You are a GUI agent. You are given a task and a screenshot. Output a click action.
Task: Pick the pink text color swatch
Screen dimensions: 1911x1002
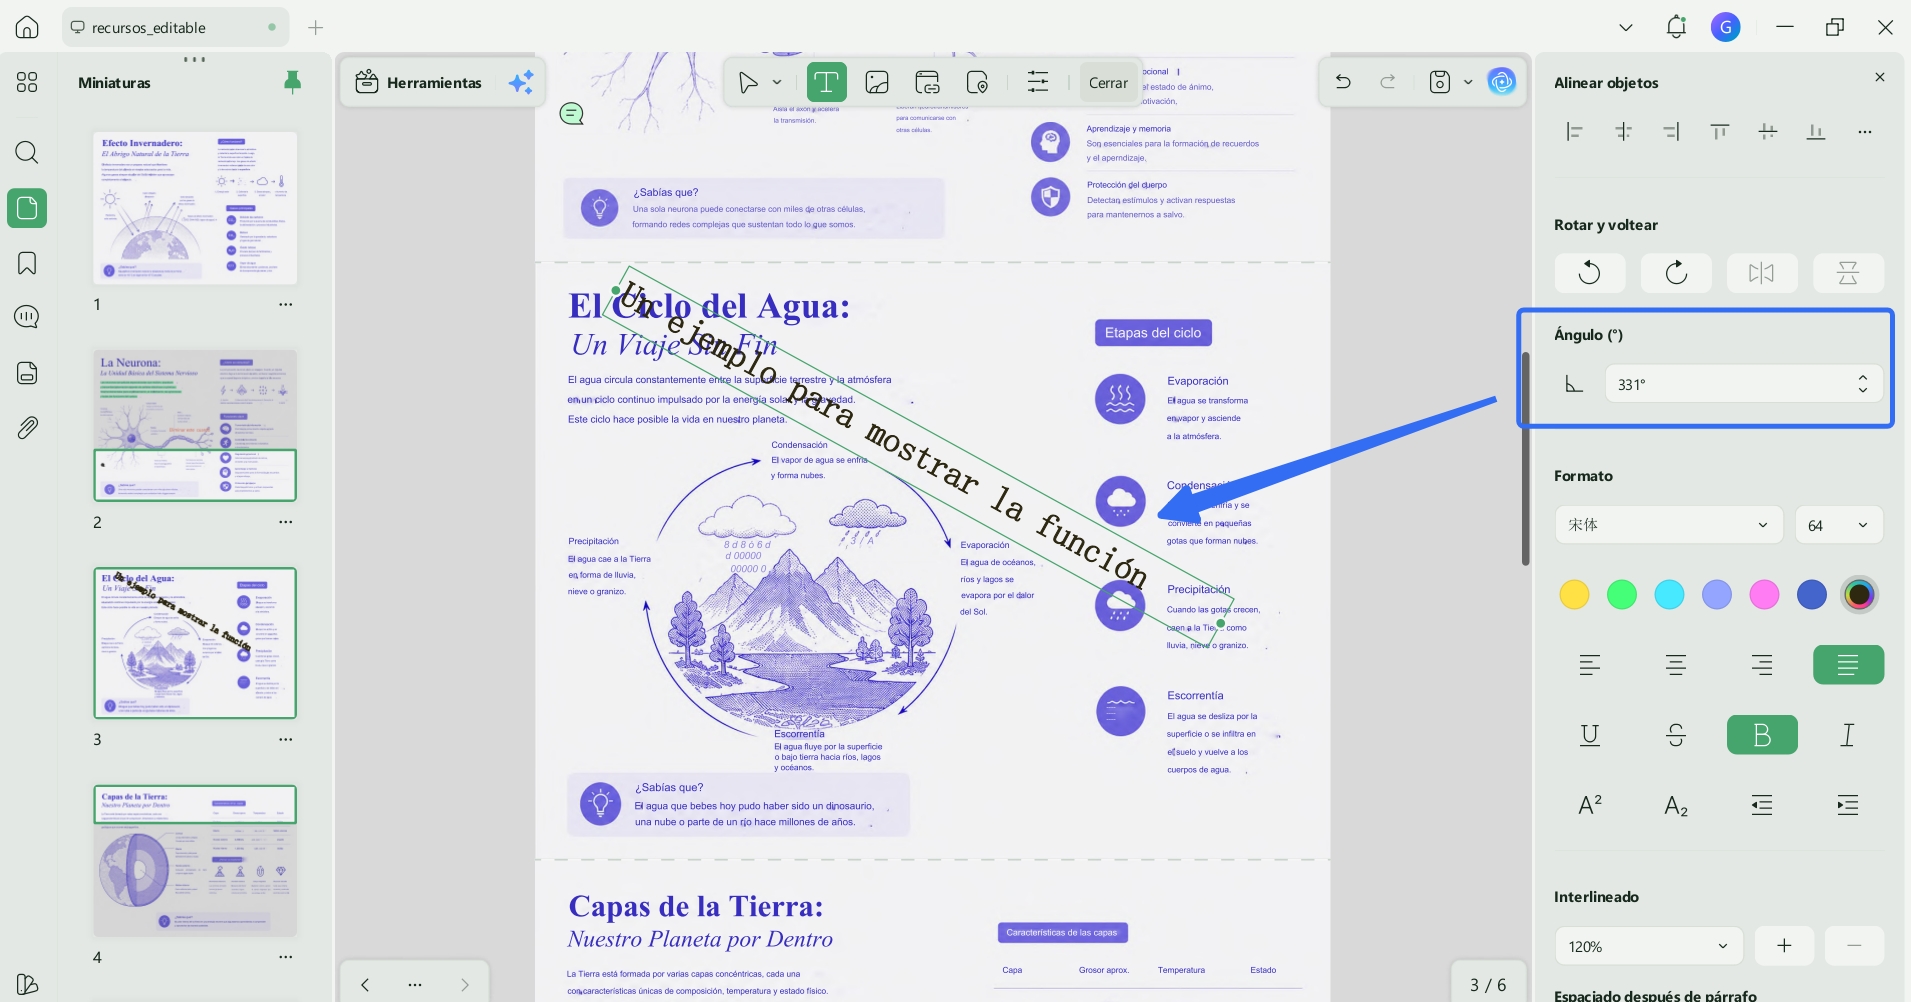tap(1764, 595)
